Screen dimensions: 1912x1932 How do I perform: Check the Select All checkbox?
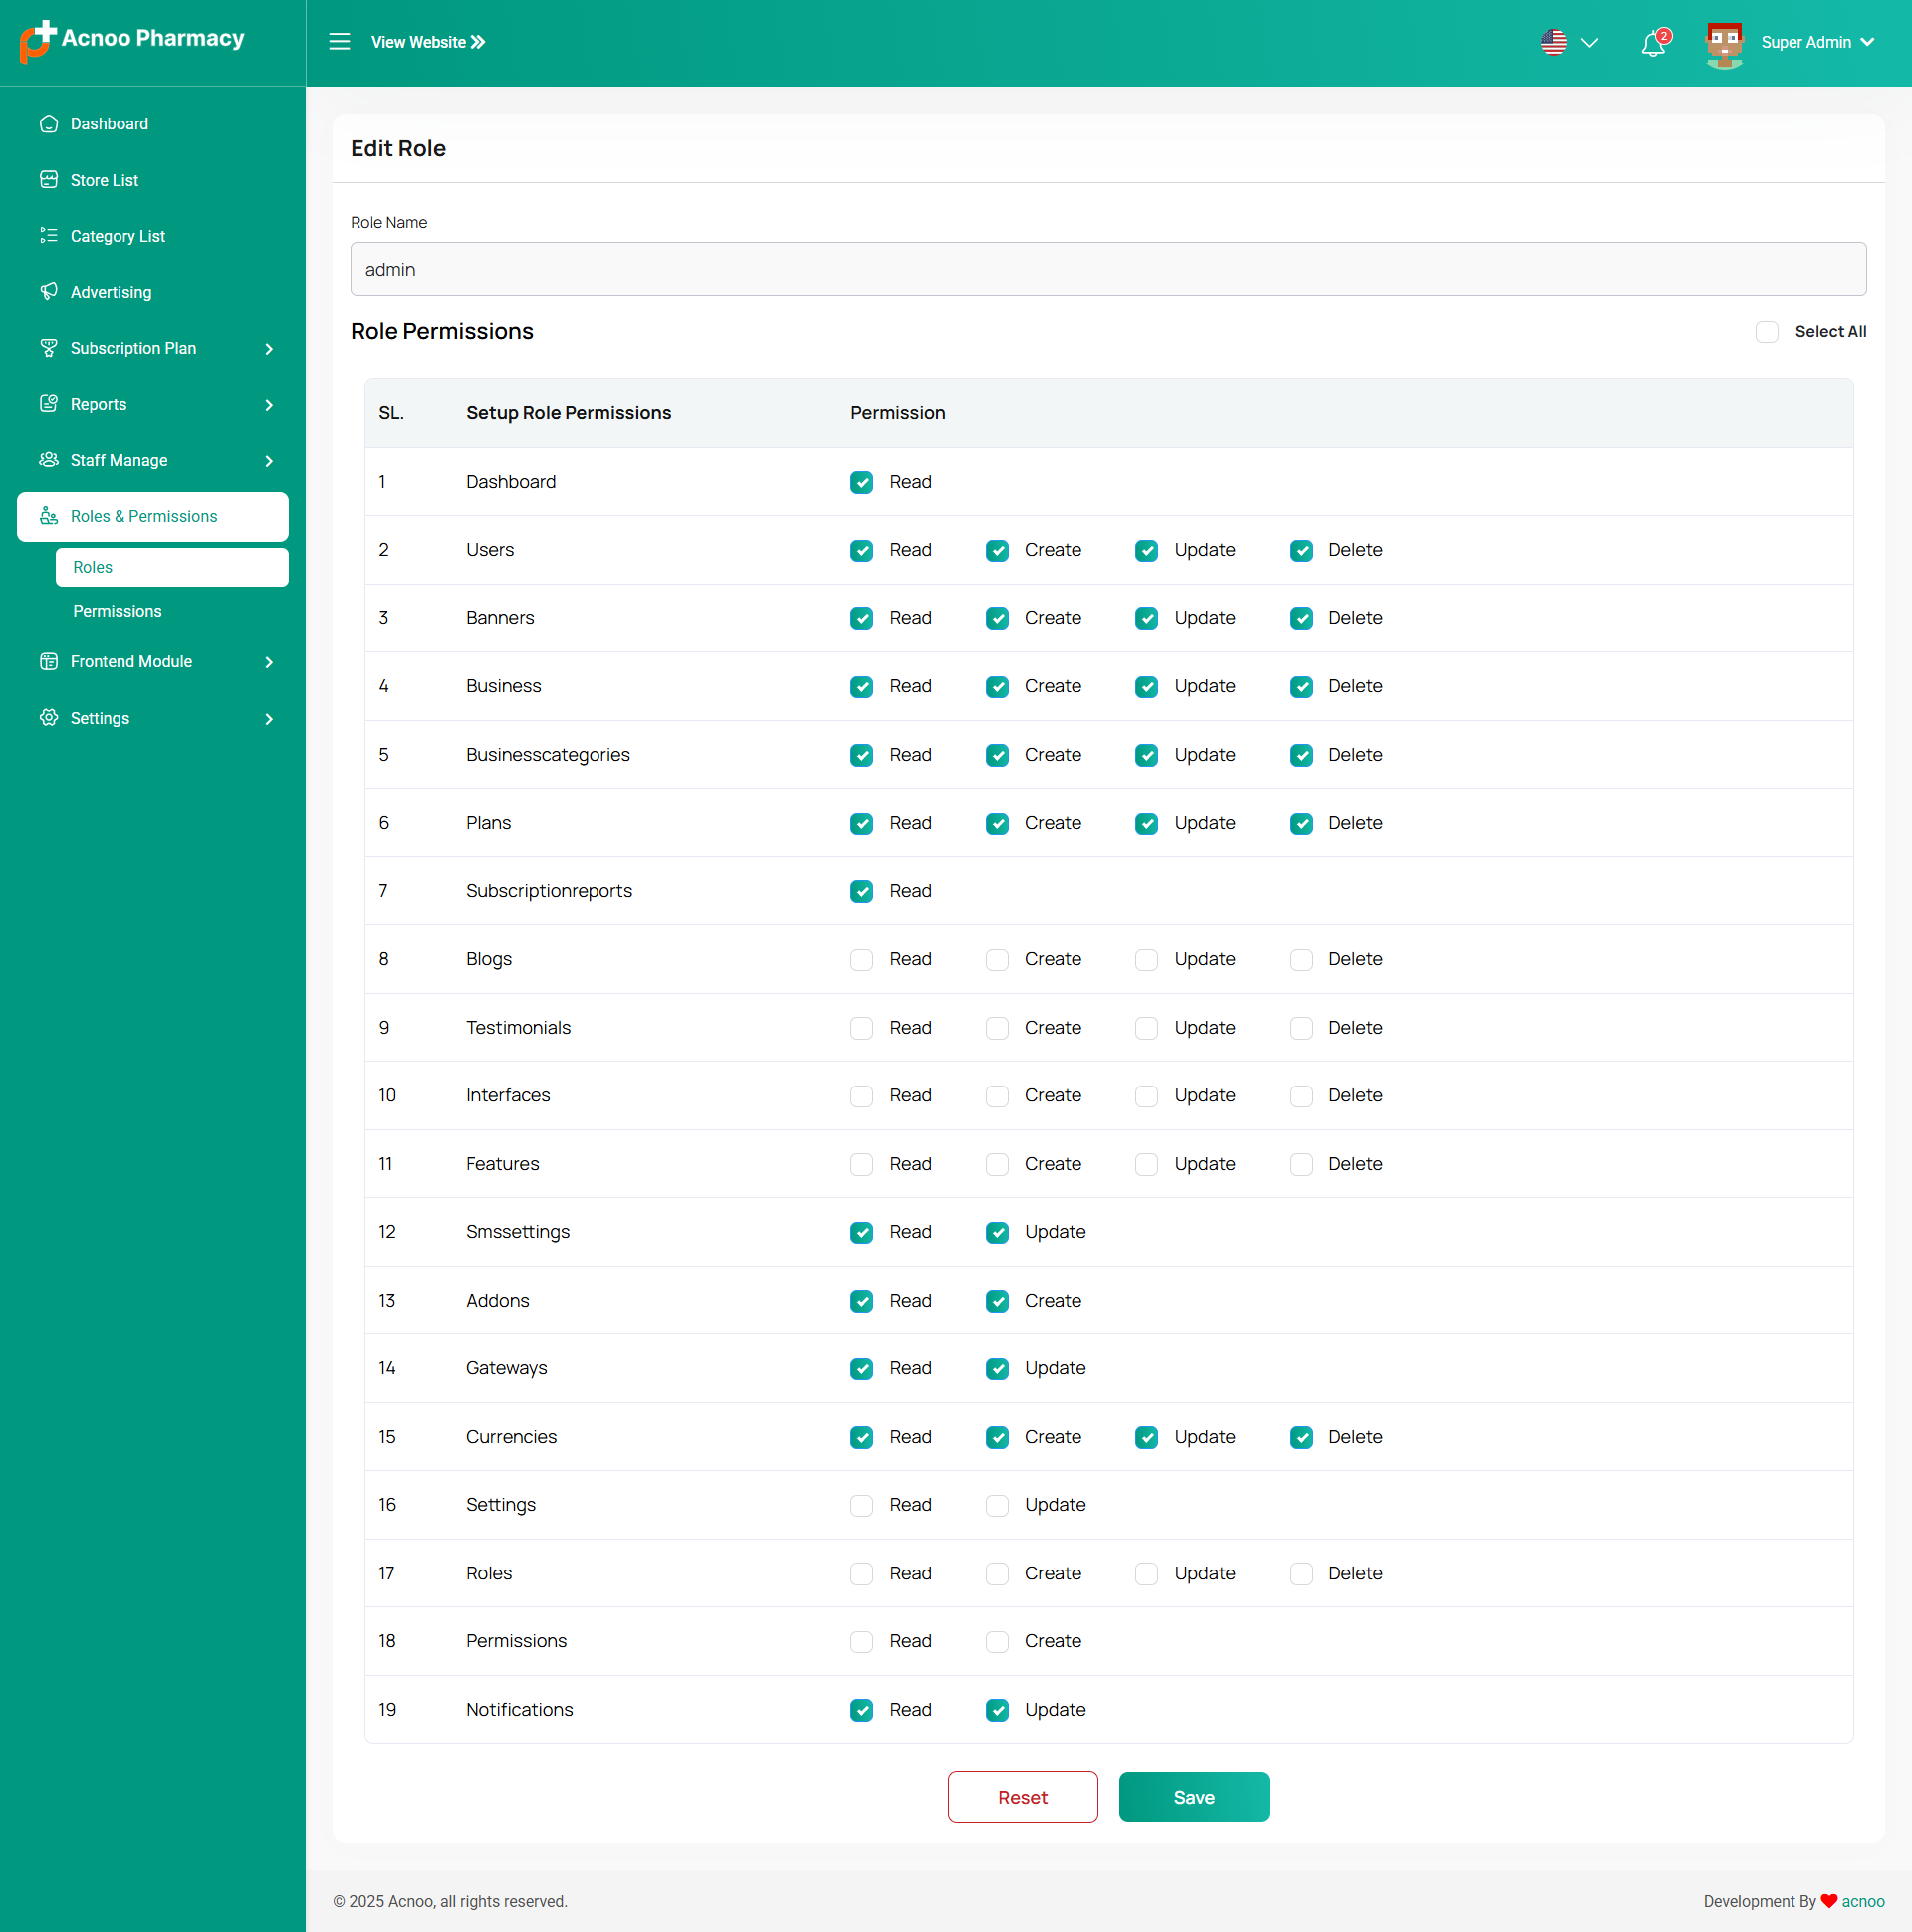point(1766,332)
